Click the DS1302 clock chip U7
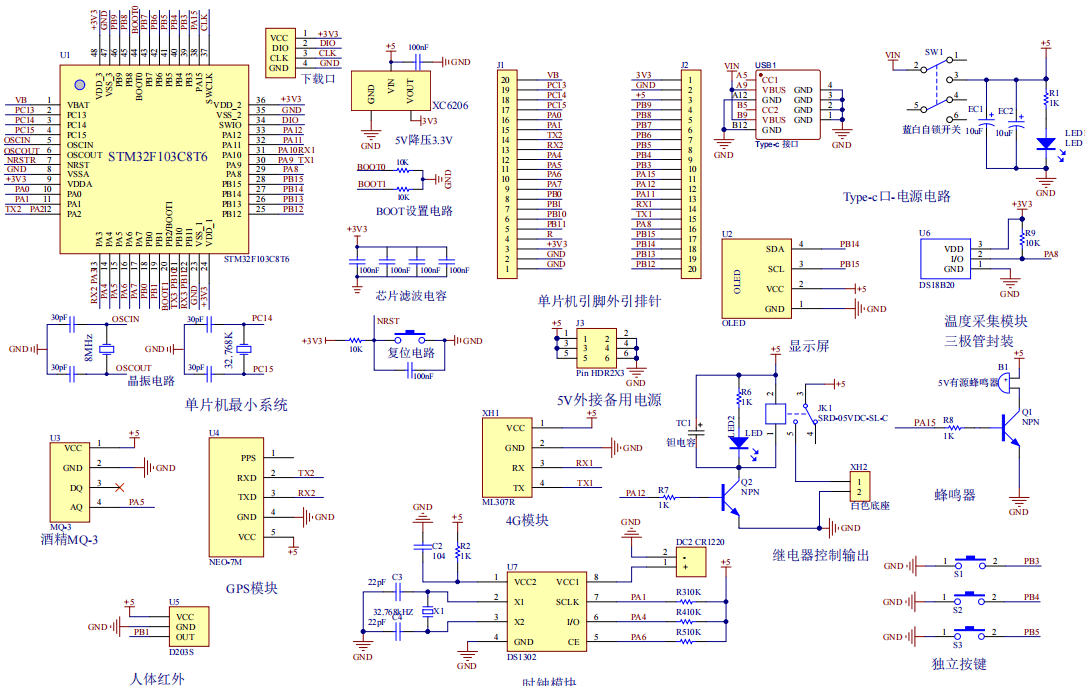Image resolution: width=1085 pixels, height=686 pixels. [x=545, y=610]
